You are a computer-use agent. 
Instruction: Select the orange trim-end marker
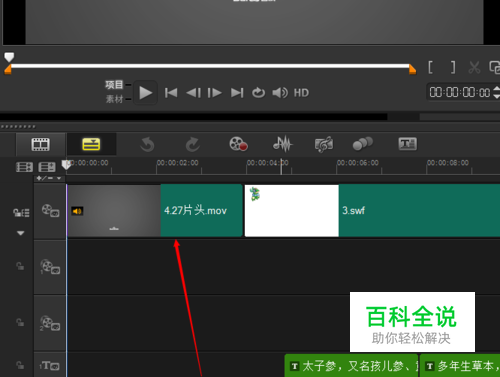click(412, 70)
